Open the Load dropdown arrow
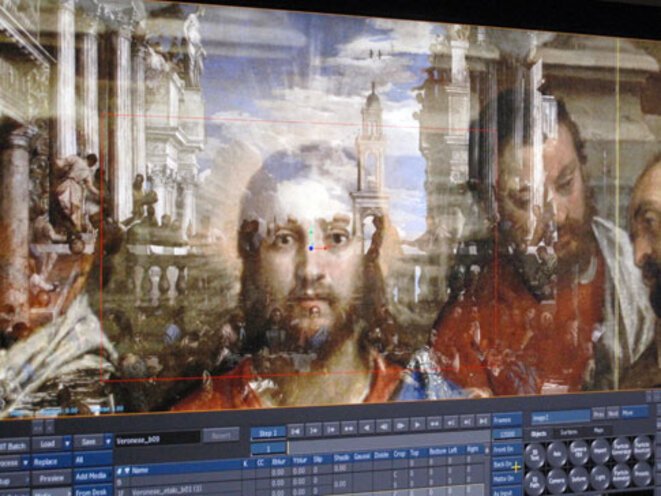This screenshot has height=496, width=661. coord(67,444)
